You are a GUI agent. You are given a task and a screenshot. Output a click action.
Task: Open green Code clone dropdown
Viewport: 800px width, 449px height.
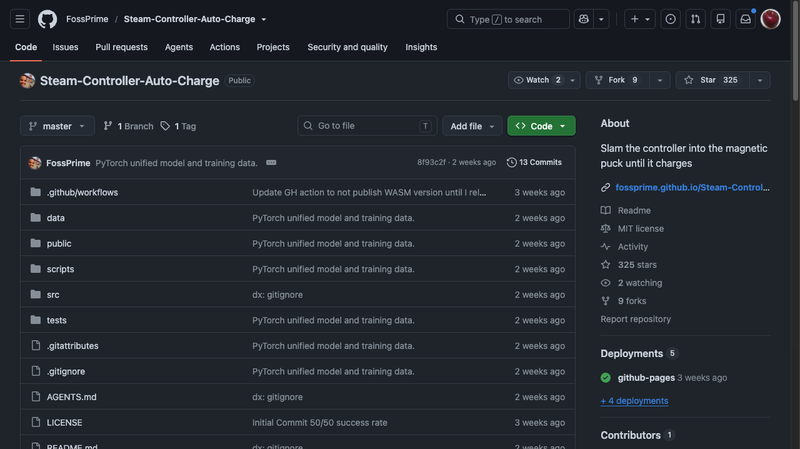[x=541, y=126]
